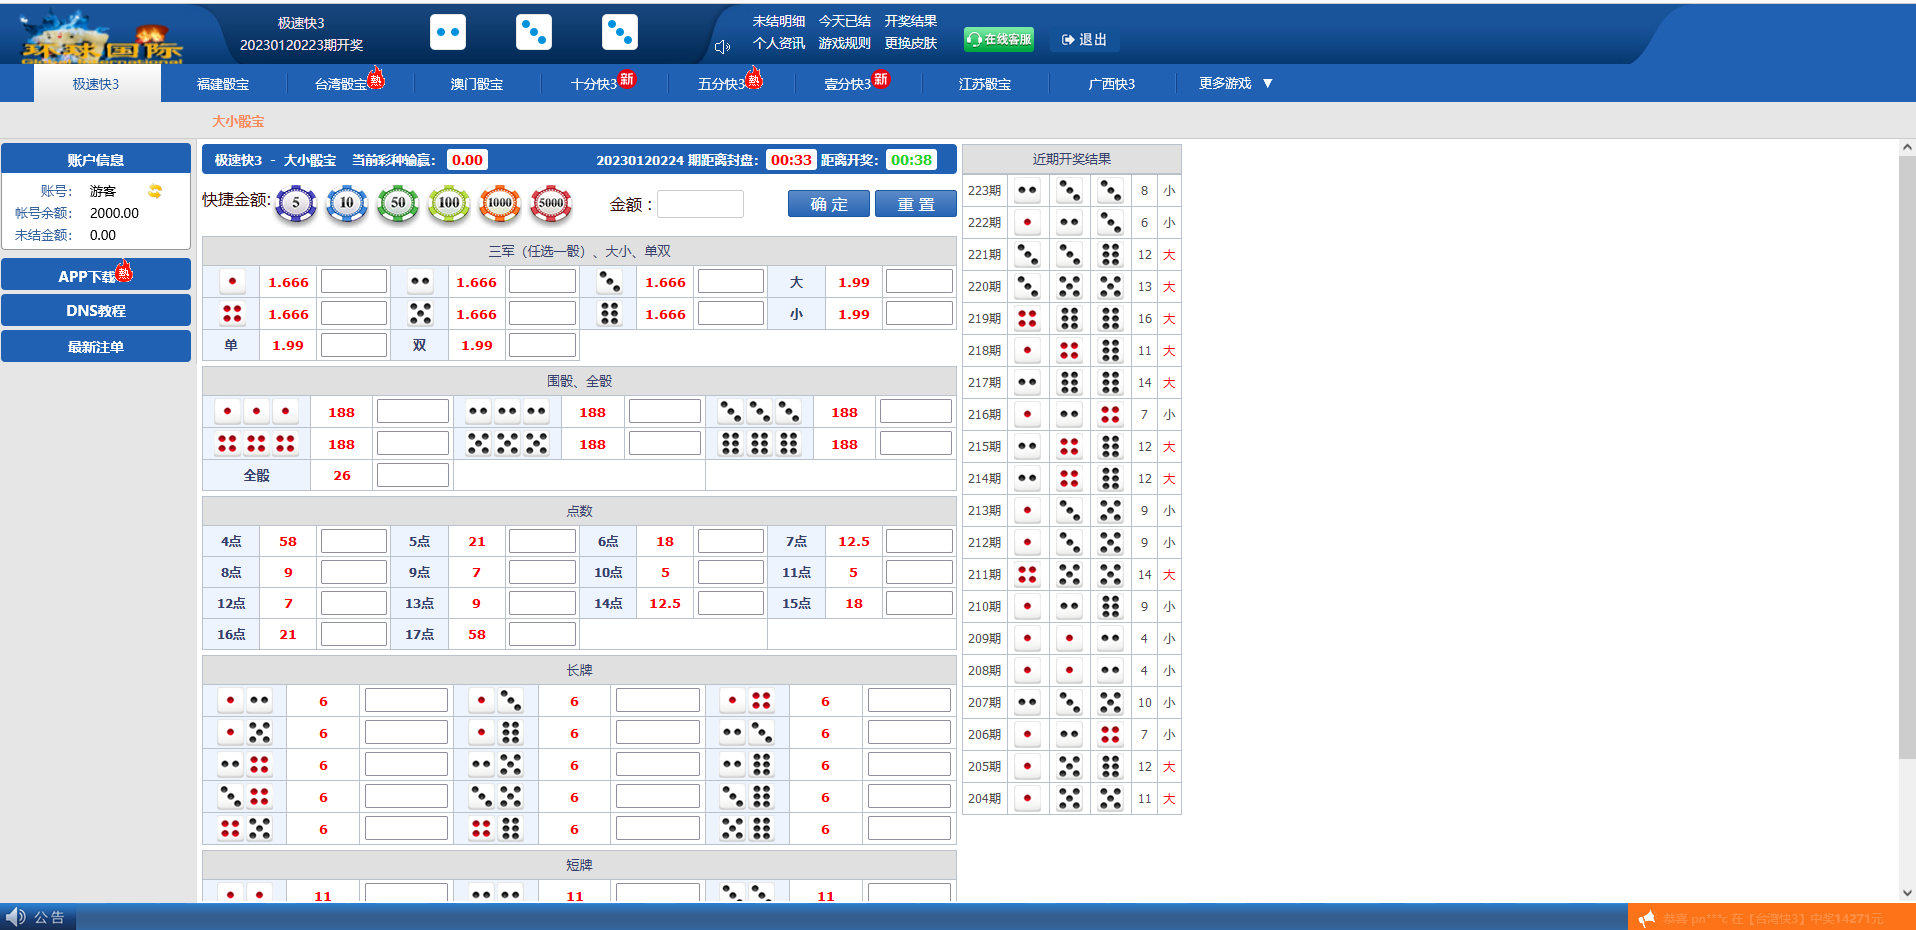Switch to the 福建骰宝 tab

pos(223,84)
